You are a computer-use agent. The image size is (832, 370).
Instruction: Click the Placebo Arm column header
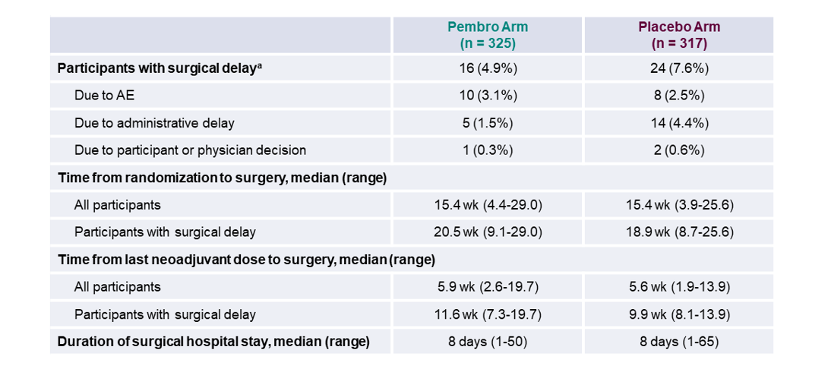pyautogui.click(x=679, y=35)
